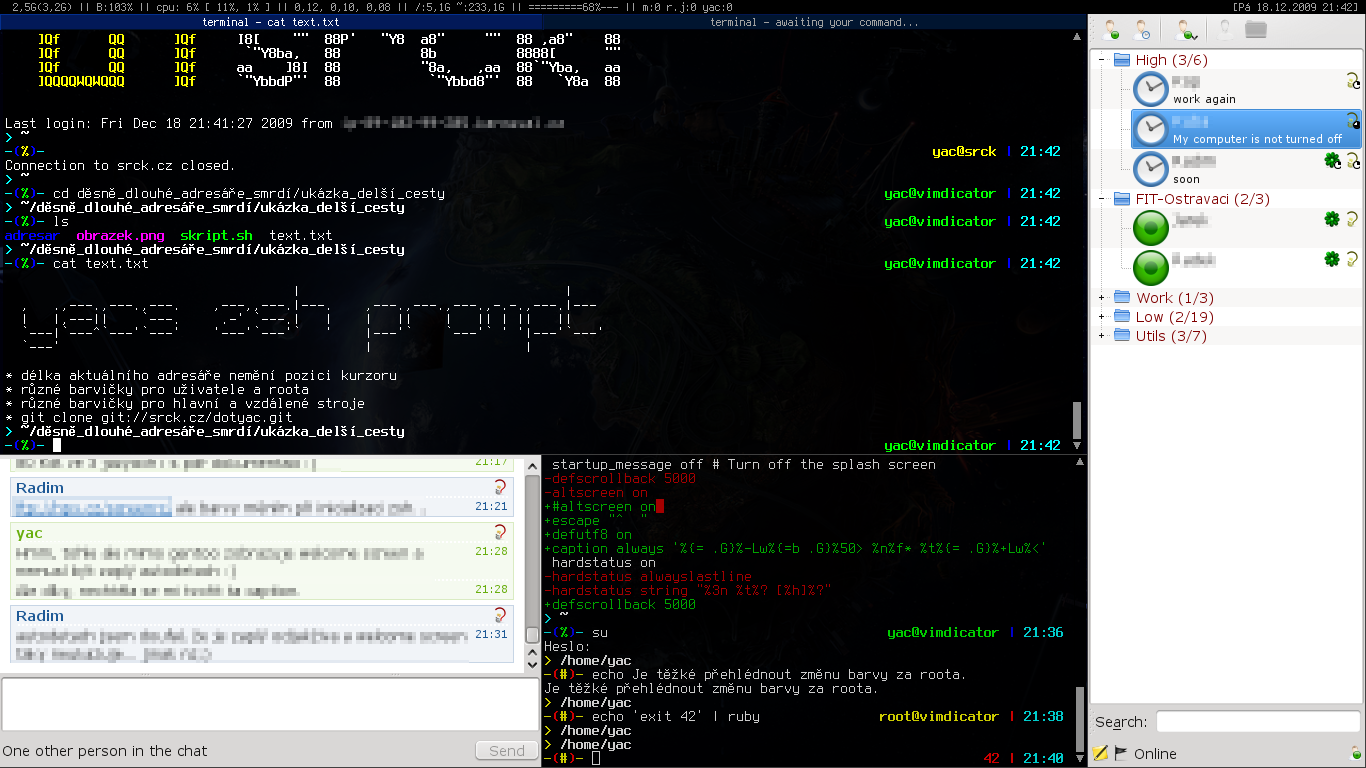1366x768 pixels.
Task: Click 'root@vimdicator' prompt text in lower terminal
Action: [x=938, y=716]
